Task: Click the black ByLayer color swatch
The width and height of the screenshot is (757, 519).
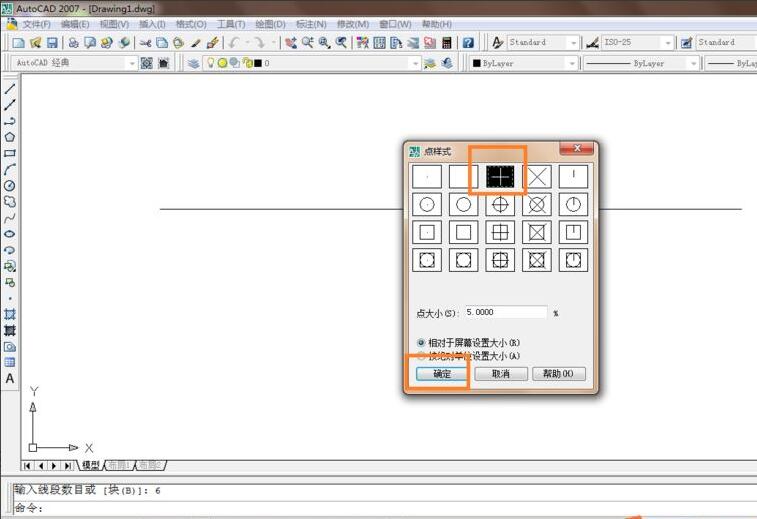Action: pos(477,63)
